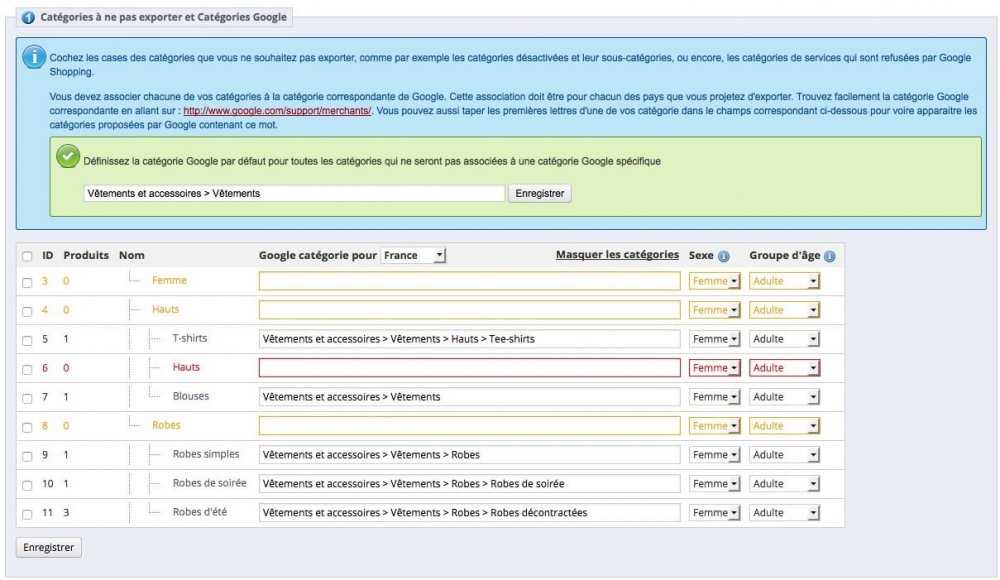Image resolution: width=1000 pixels, height=580 pixels.
Task: Click the Nom column header
Action: [131, 255]
